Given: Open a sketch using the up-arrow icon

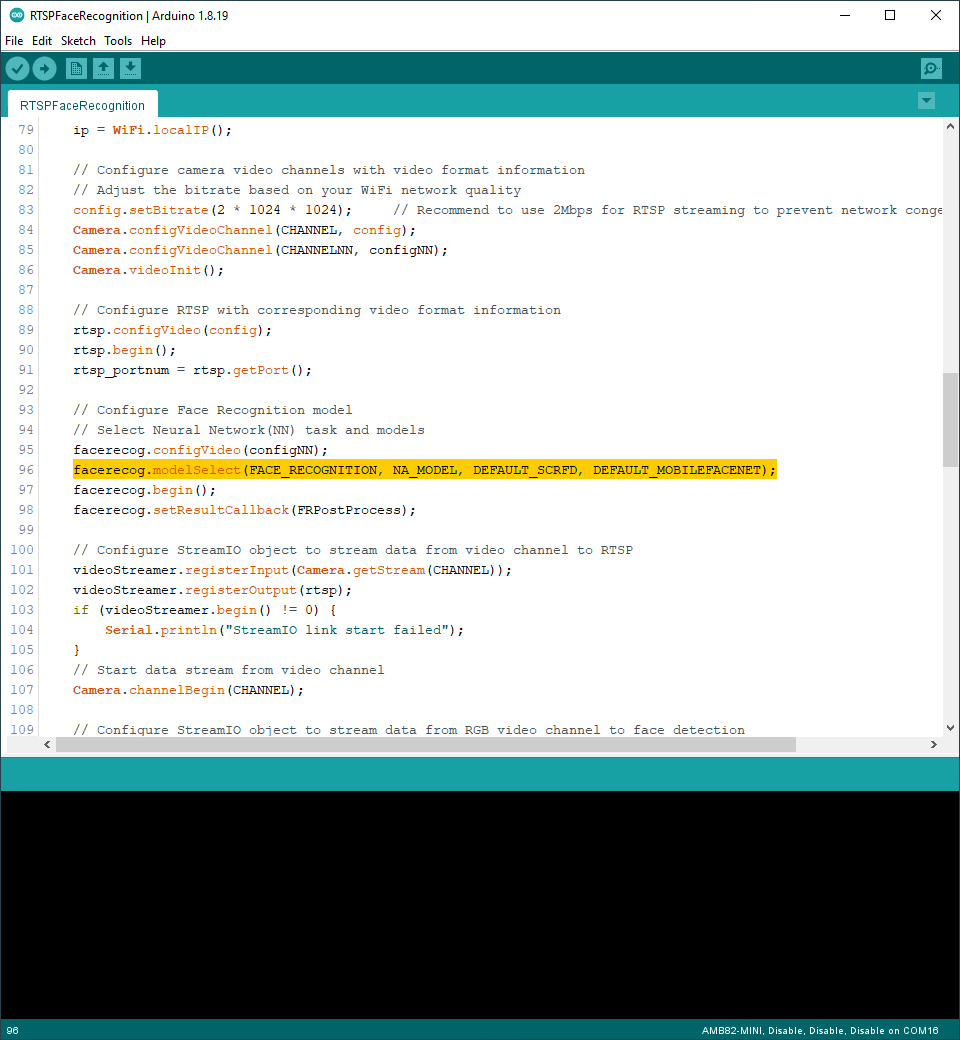Looking at the screenshot, I should 103,68.
